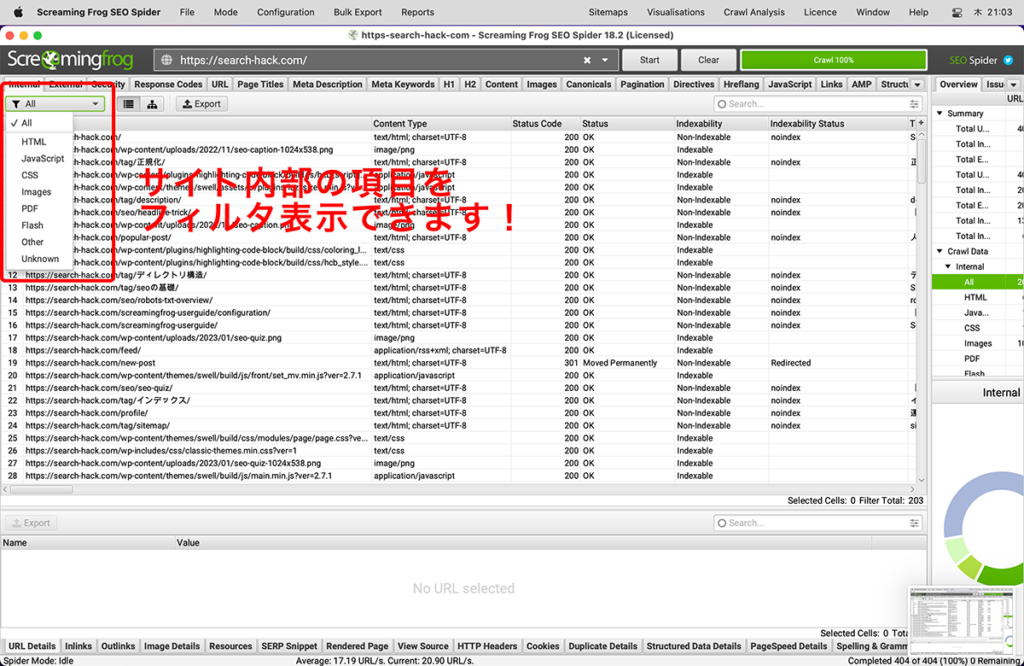The image size is (1024, 666).
Task: Click the lower Search field
Action: click(817, 523)
